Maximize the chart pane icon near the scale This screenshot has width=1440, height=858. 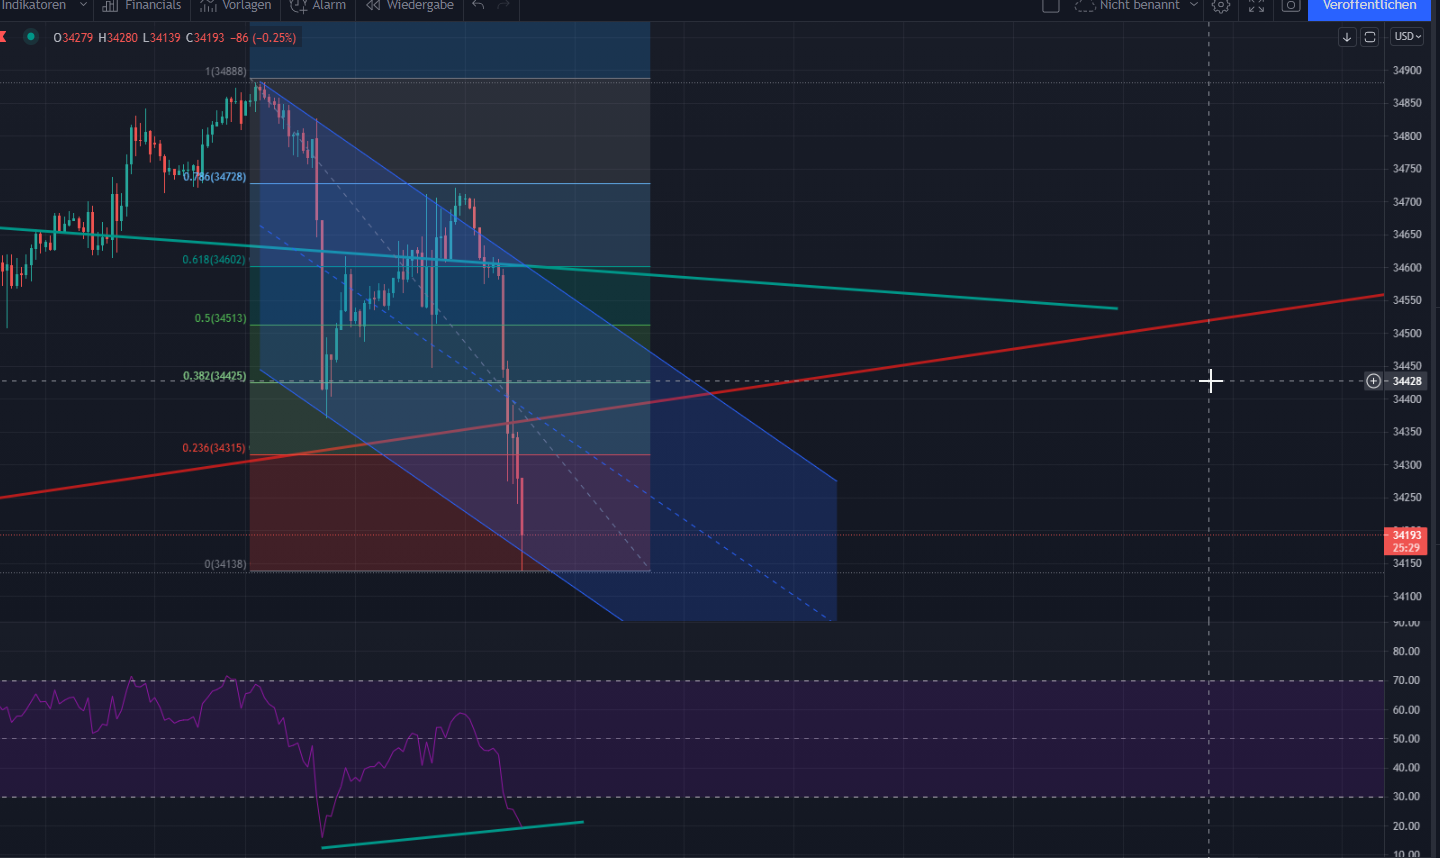pyautogui.click(x=1369, y=37)
